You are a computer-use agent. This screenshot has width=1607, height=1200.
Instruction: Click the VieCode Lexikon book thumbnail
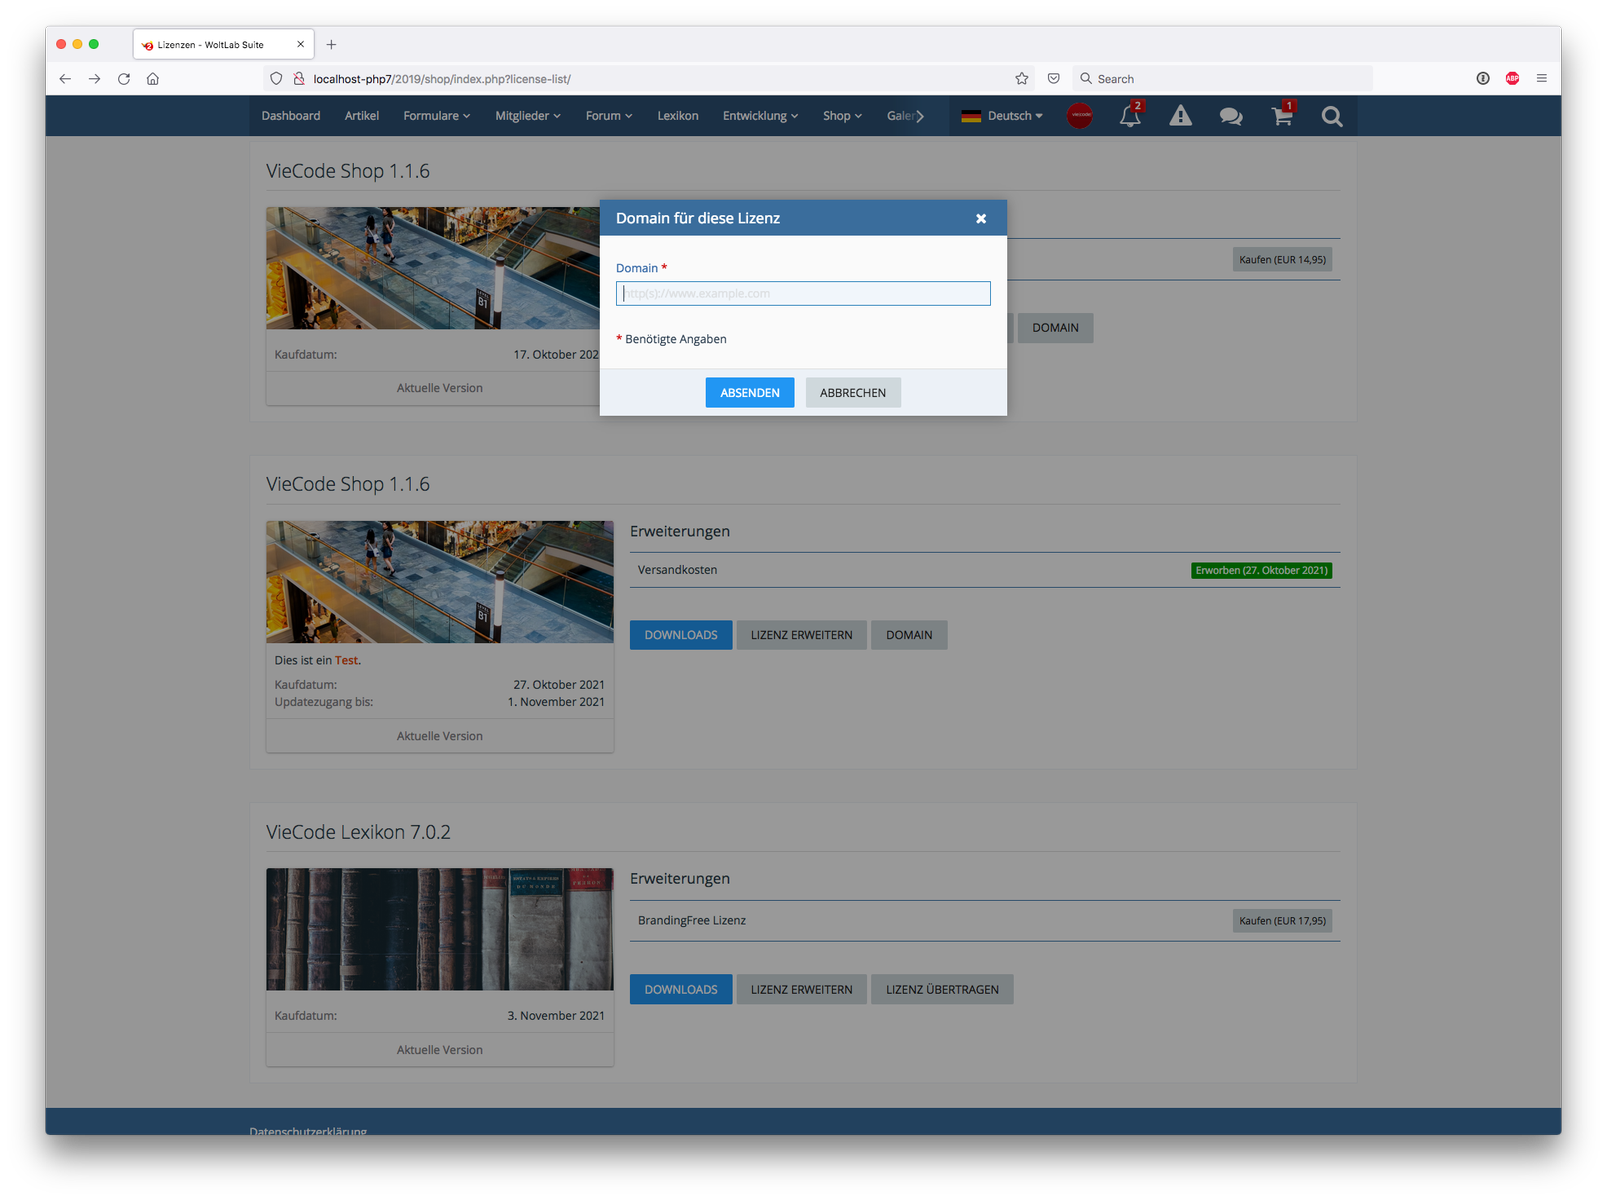[439, 929]
